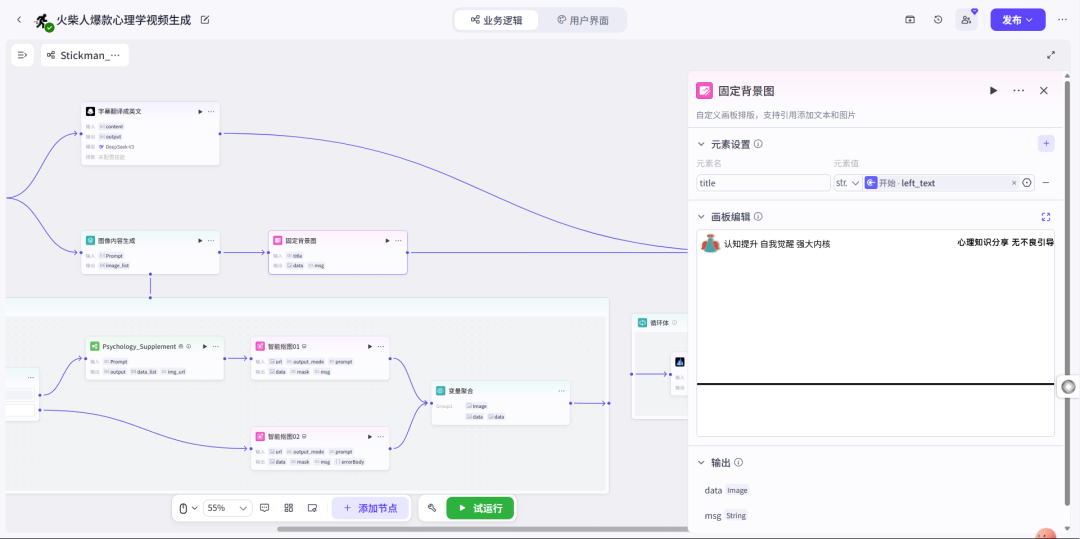Click the 添加节点 button

click(370, 508)
